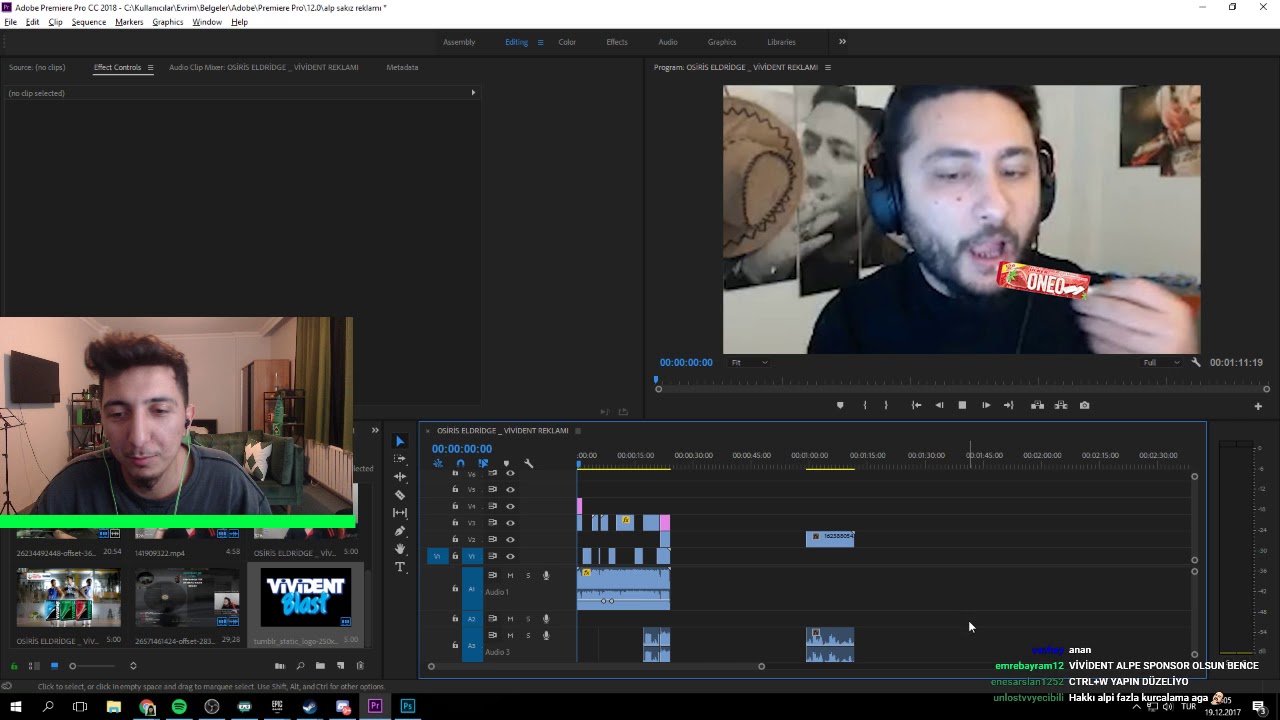
Task: Toggle V3 track visibility eye
Action: (510, 523)
